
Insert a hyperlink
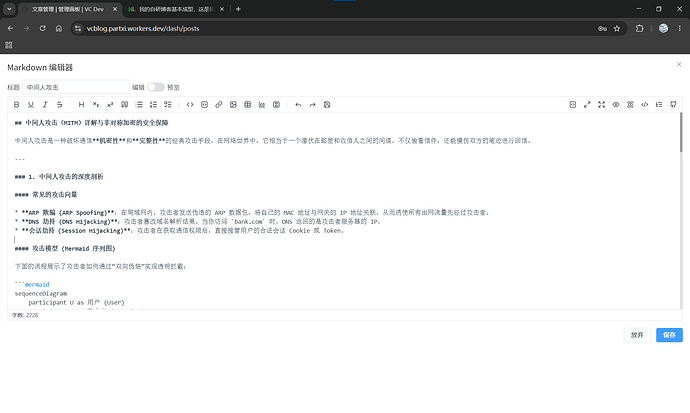pos(219,105)
